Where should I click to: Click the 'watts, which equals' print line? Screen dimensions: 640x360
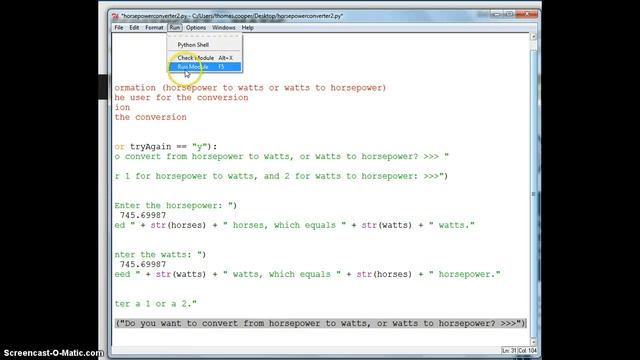click(307, 275)
